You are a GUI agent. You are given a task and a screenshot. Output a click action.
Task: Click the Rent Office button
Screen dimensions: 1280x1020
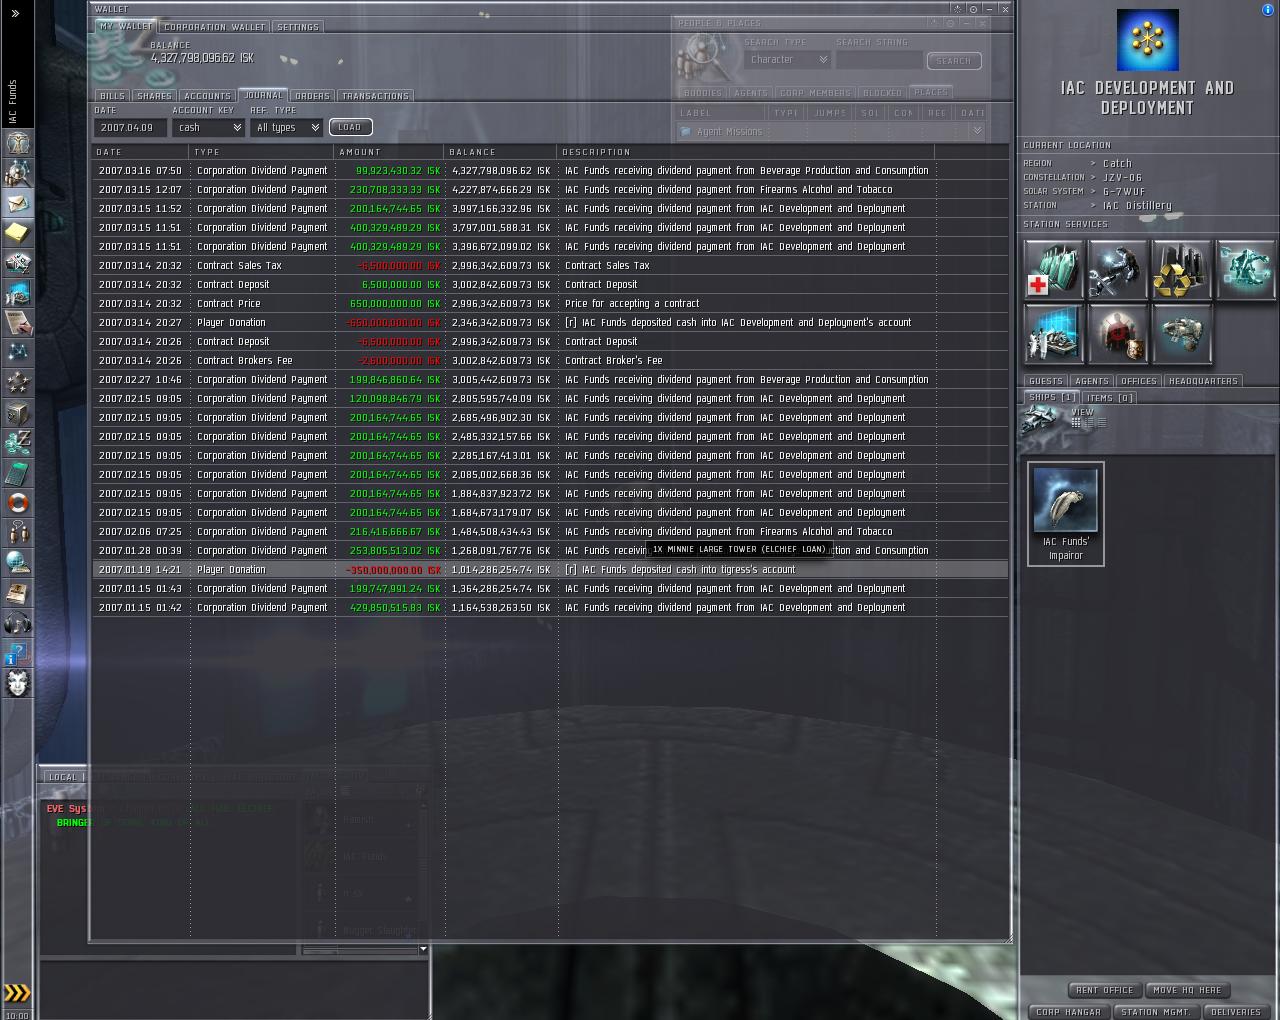(x=1105, y=990)
